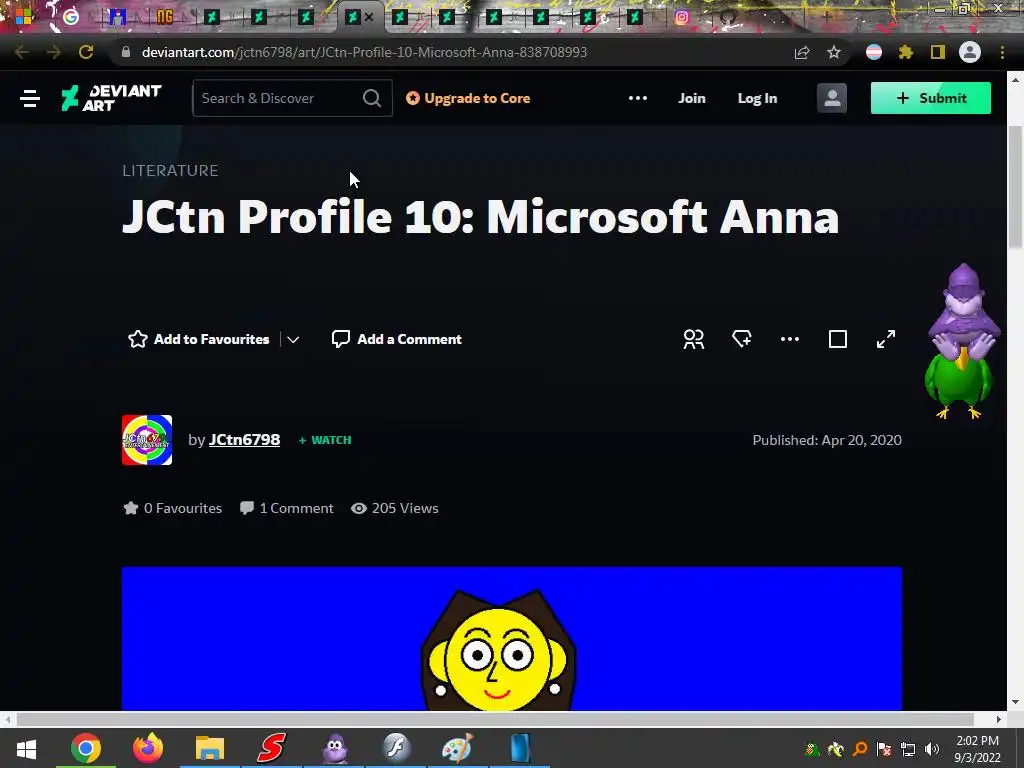The image size is (1024, 768).
Task: Open Chrome three-dot menu
Action: pyautogui.click(x=1002, y=52)
